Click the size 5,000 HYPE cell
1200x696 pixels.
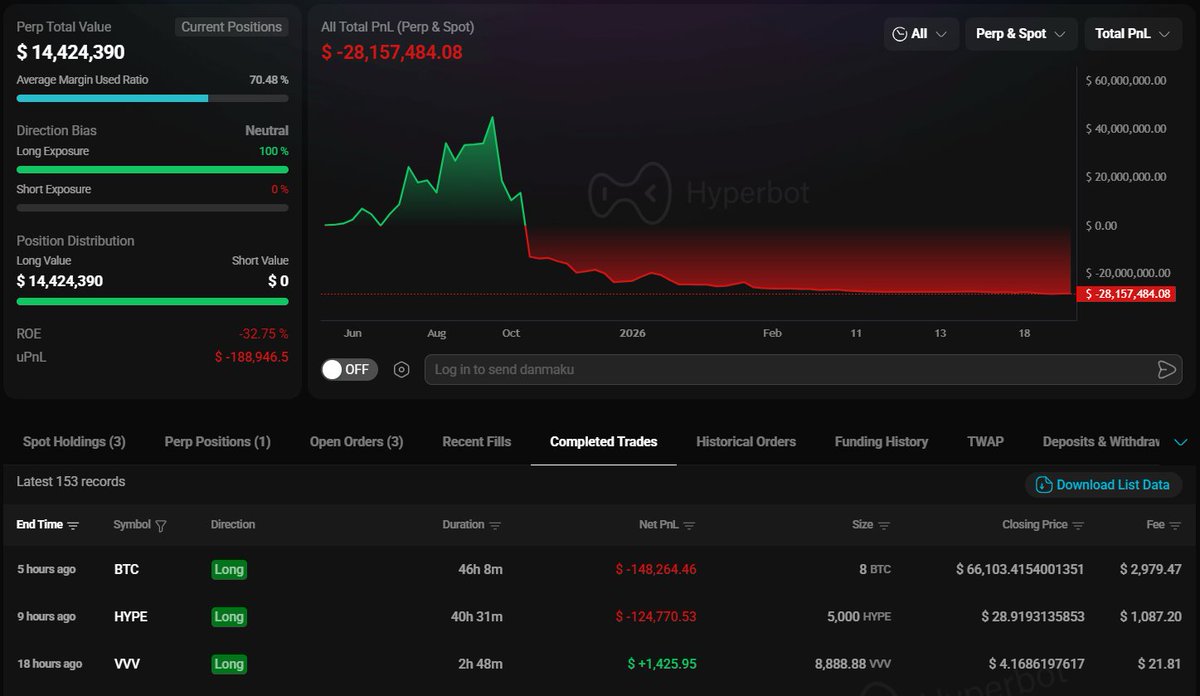pyautogui.click(x=858, y=616)
